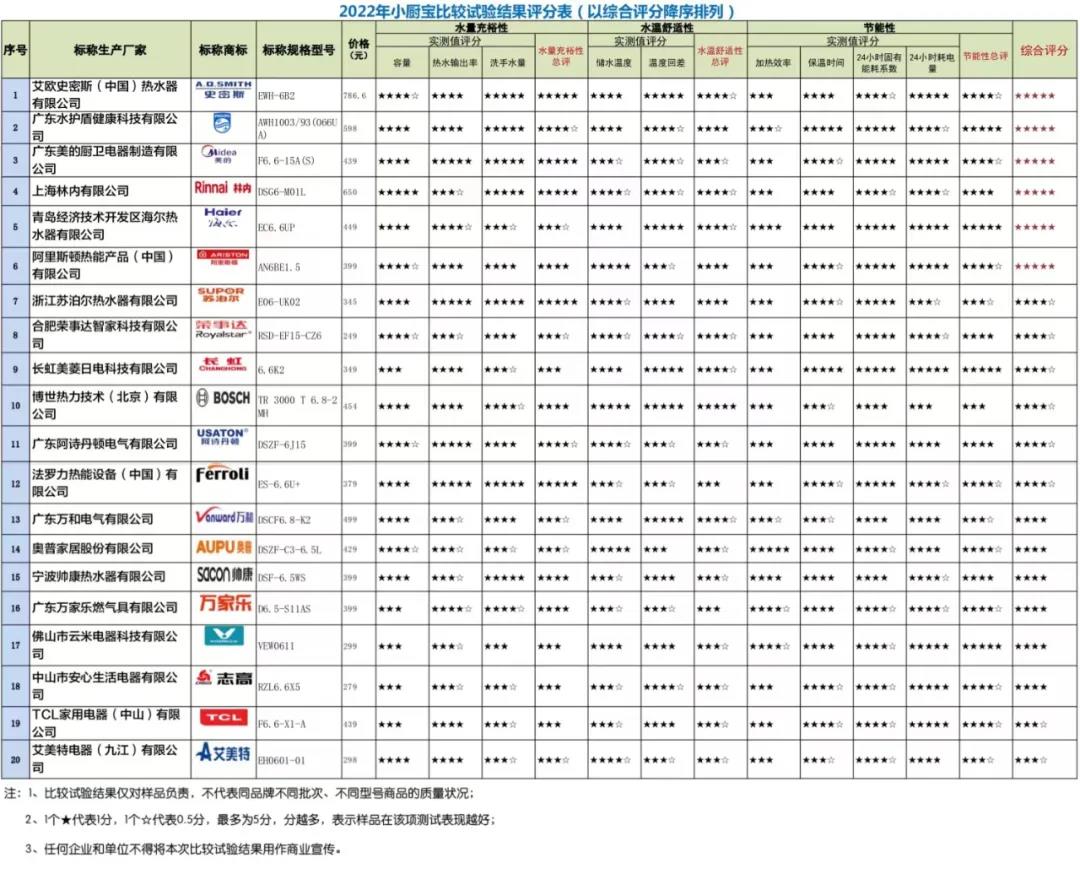Click the Haier trademark logo
1080x879 pixels.
[223, 218]
